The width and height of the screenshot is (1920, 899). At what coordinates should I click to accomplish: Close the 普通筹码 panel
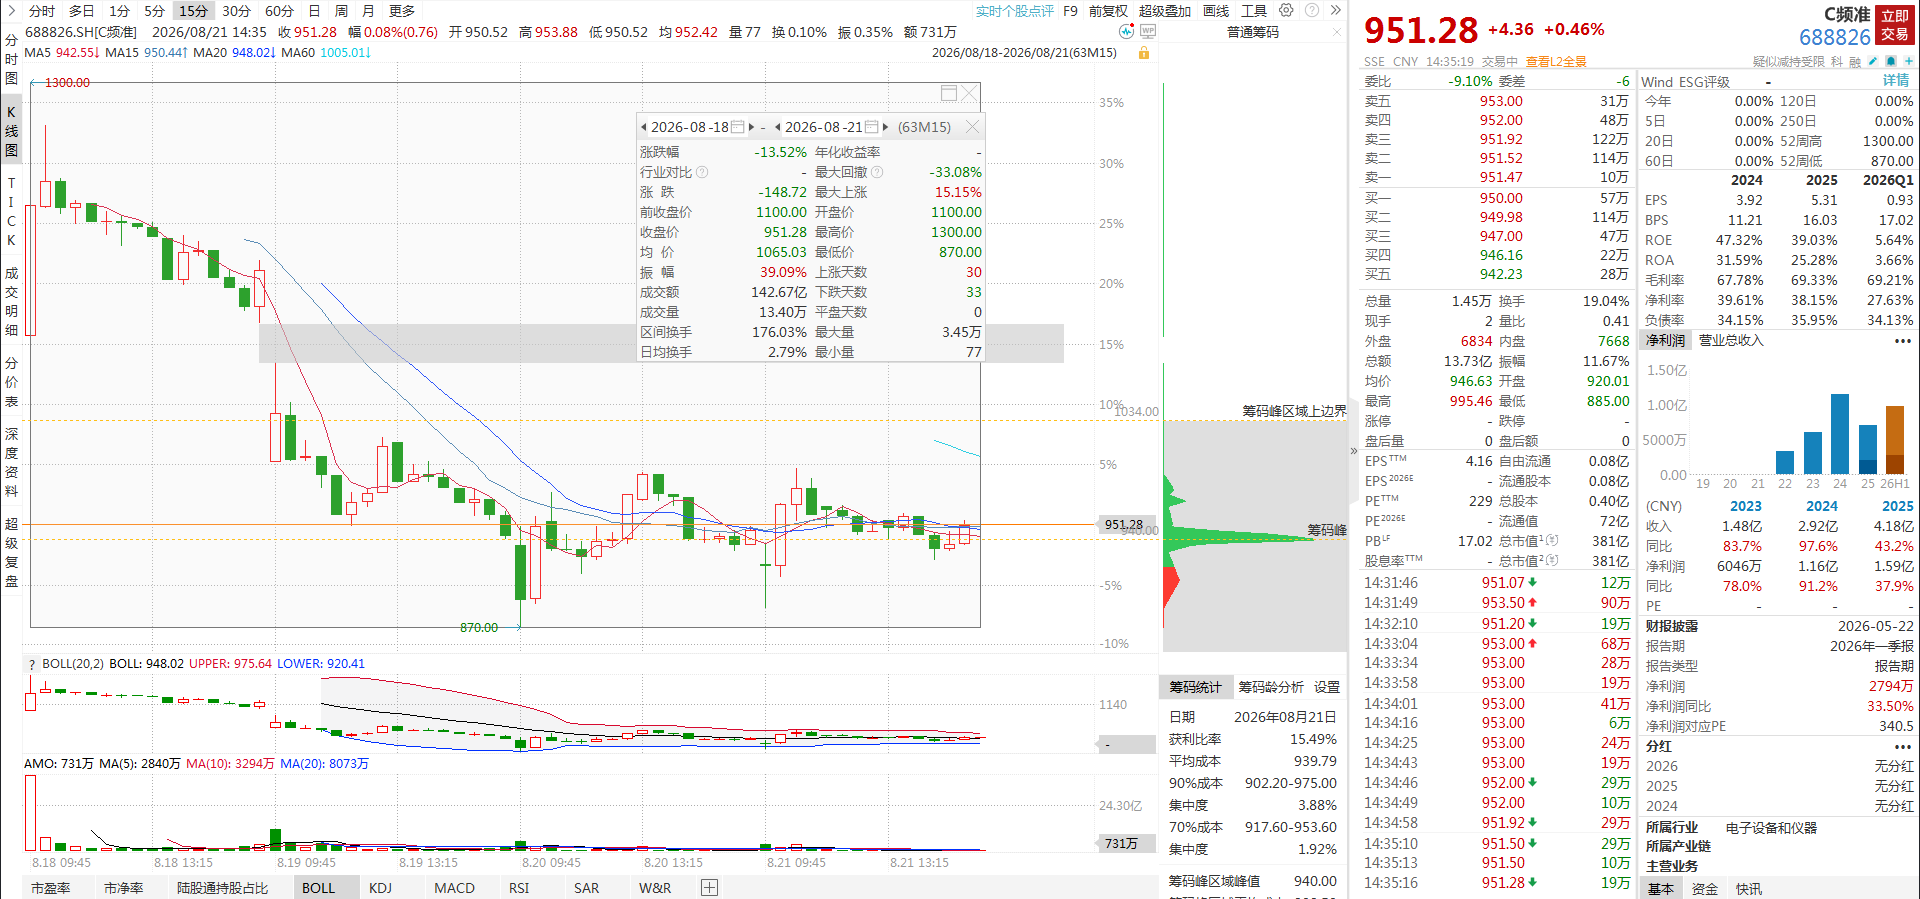[1337, 32]
